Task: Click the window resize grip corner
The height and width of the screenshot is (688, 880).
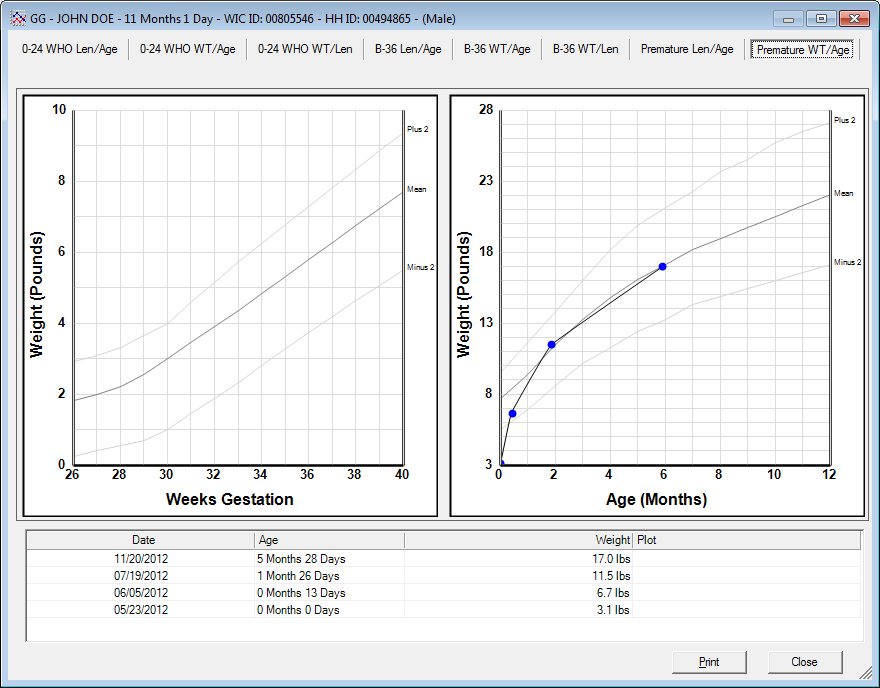Action: (x=867, y=673)
